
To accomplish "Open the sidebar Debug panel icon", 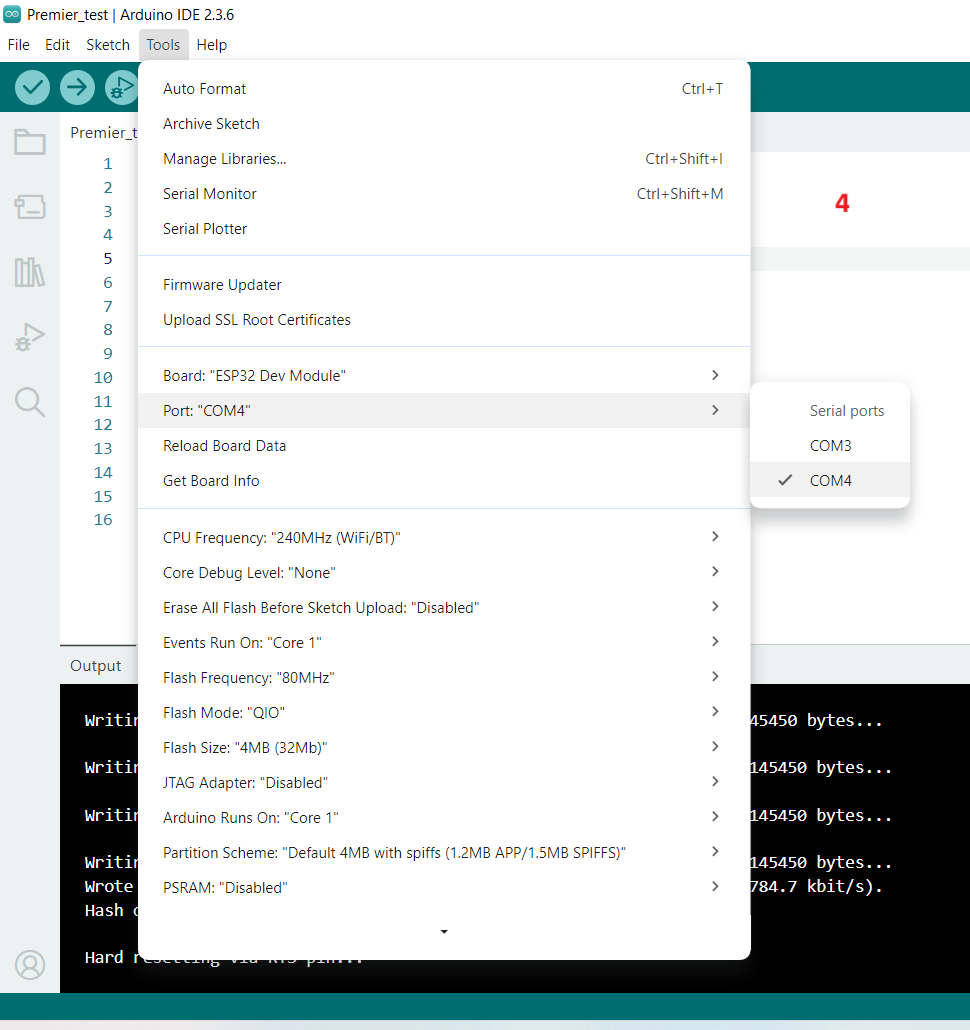I will click(30, 337).
